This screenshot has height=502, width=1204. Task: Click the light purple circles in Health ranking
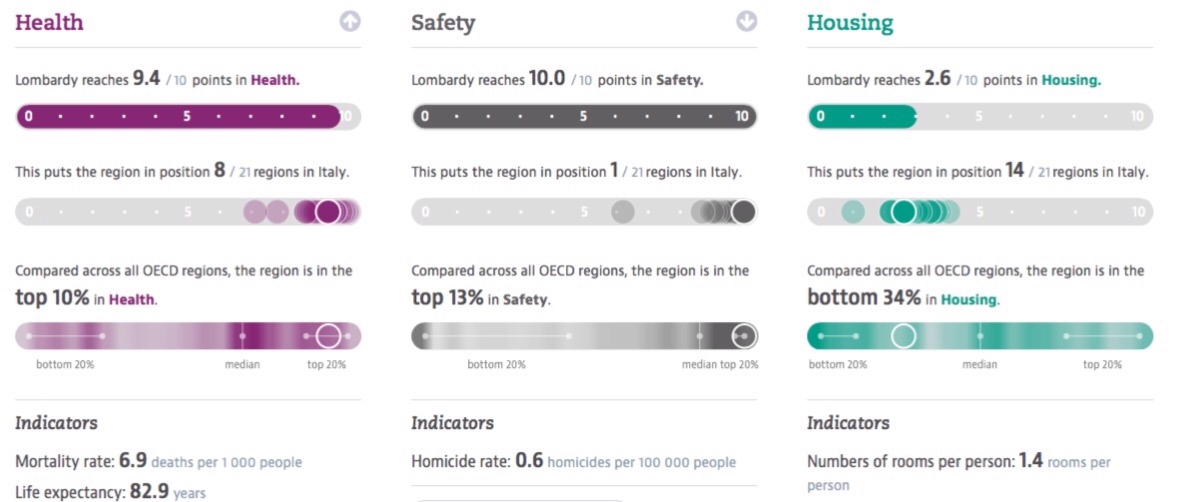click(266, 212)
